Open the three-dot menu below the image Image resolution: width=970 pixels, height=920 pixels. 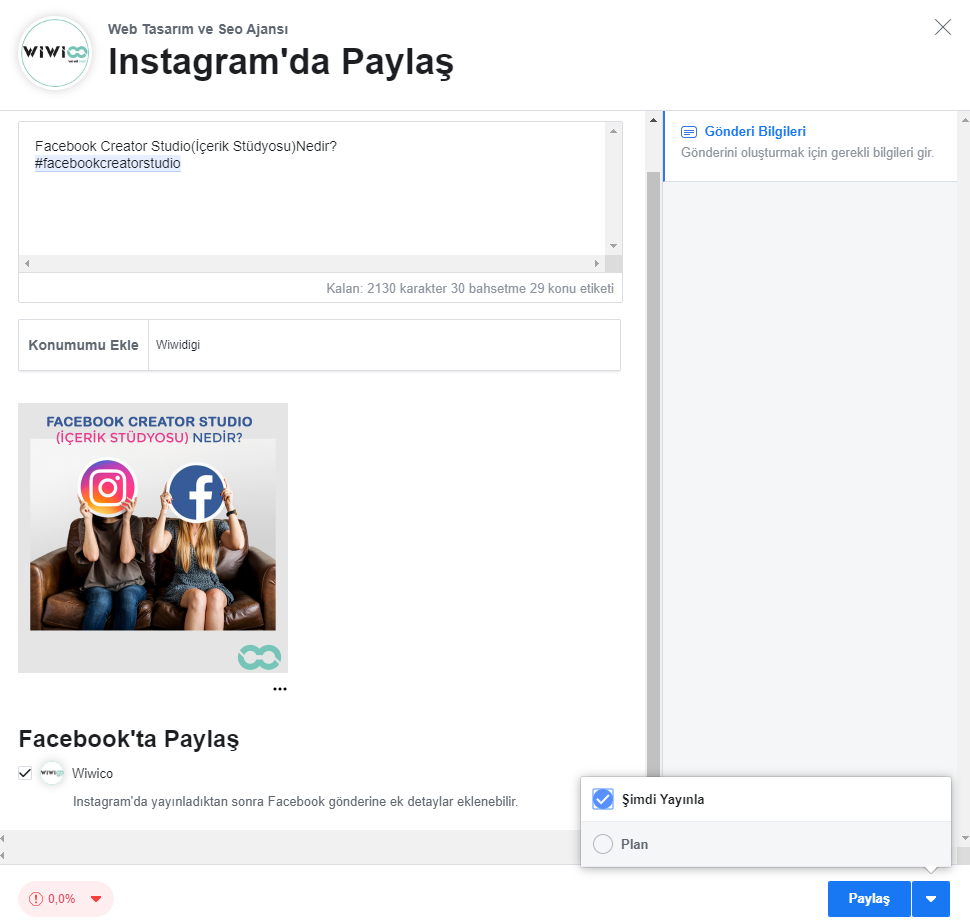click(x=279, y=689)
